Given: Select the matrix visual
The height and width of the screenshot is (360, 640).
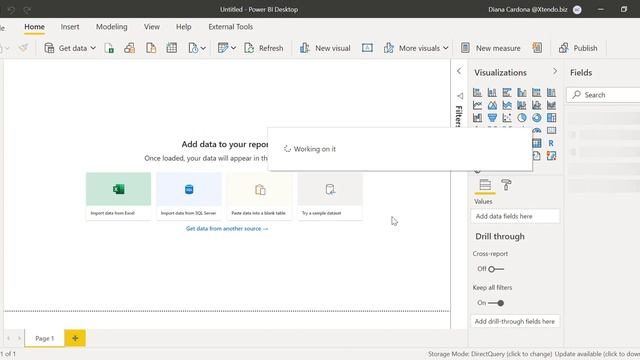Looking at the screenshot, I should (x=537, y=143).
